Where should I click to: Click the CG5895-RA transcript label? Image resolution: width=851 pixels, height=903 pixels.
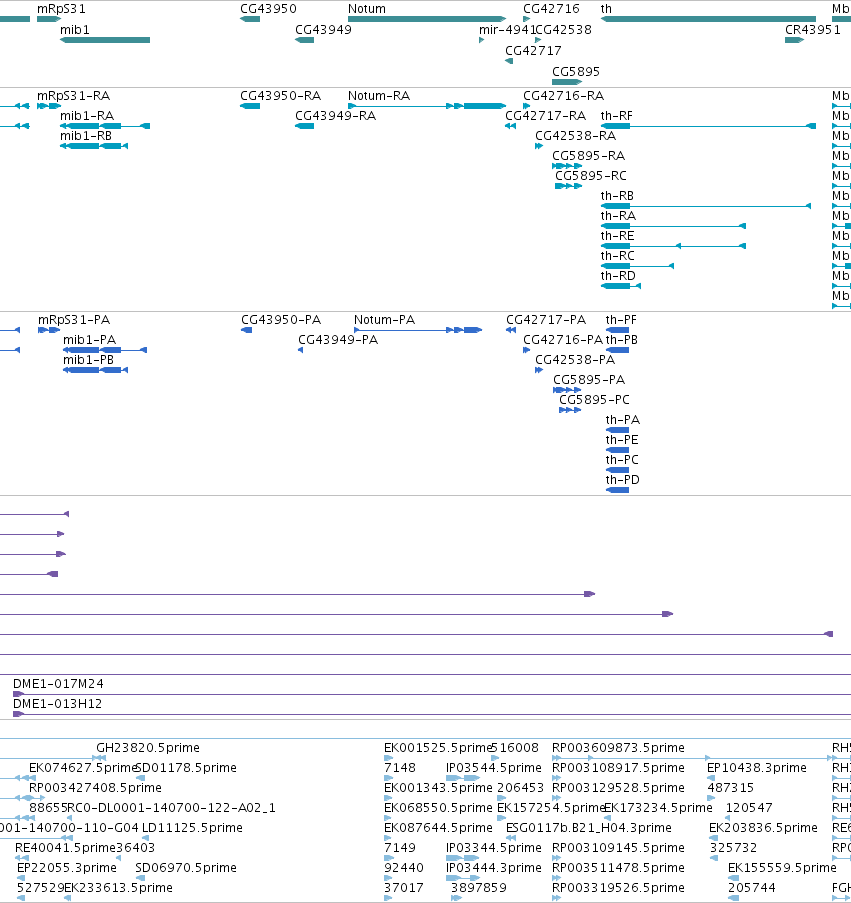coord(588,155)
